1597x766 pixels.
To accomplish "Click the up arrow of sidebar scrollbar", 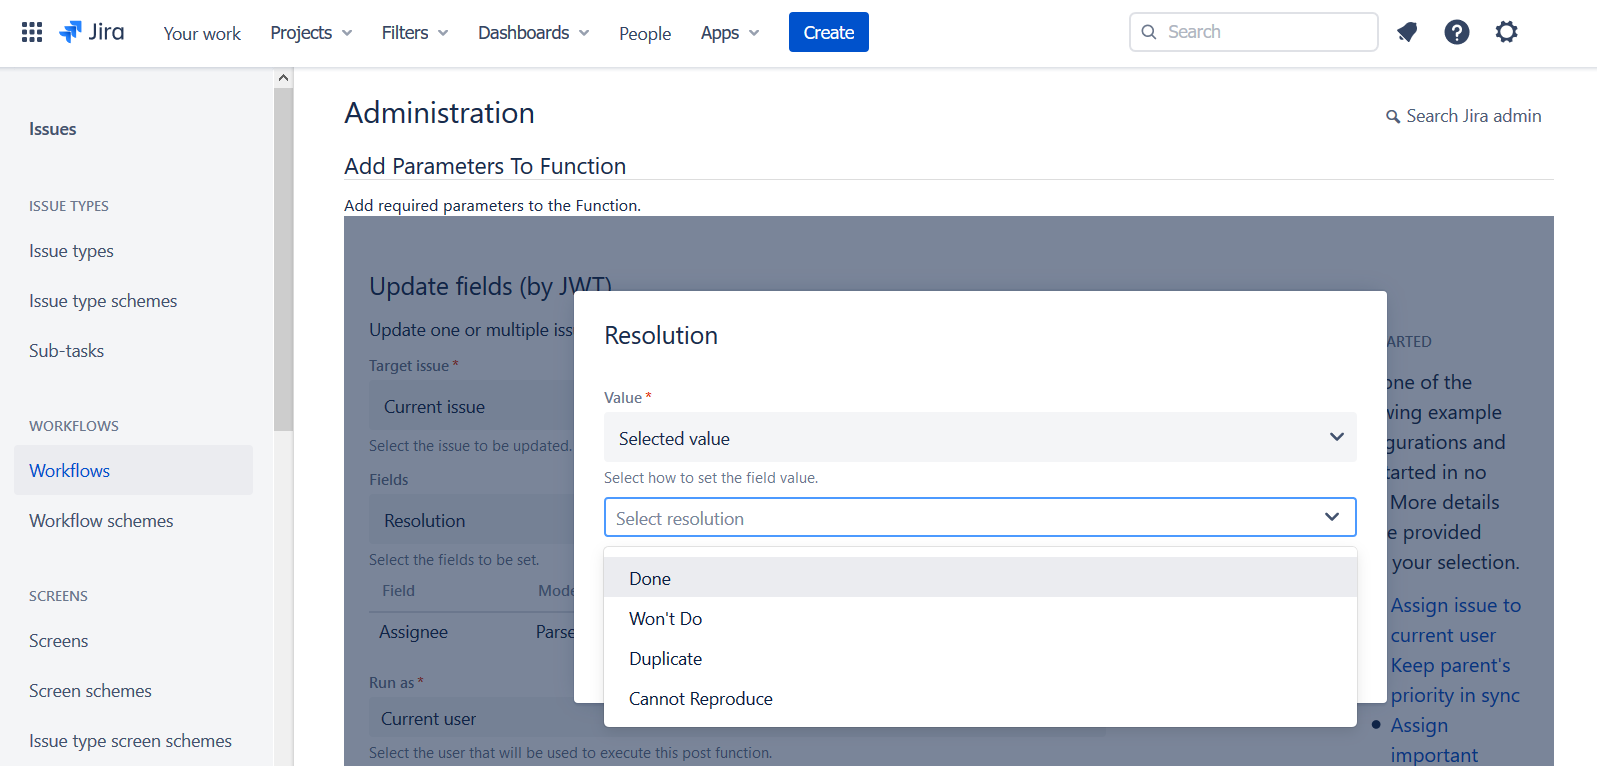I will click(284, 78).
